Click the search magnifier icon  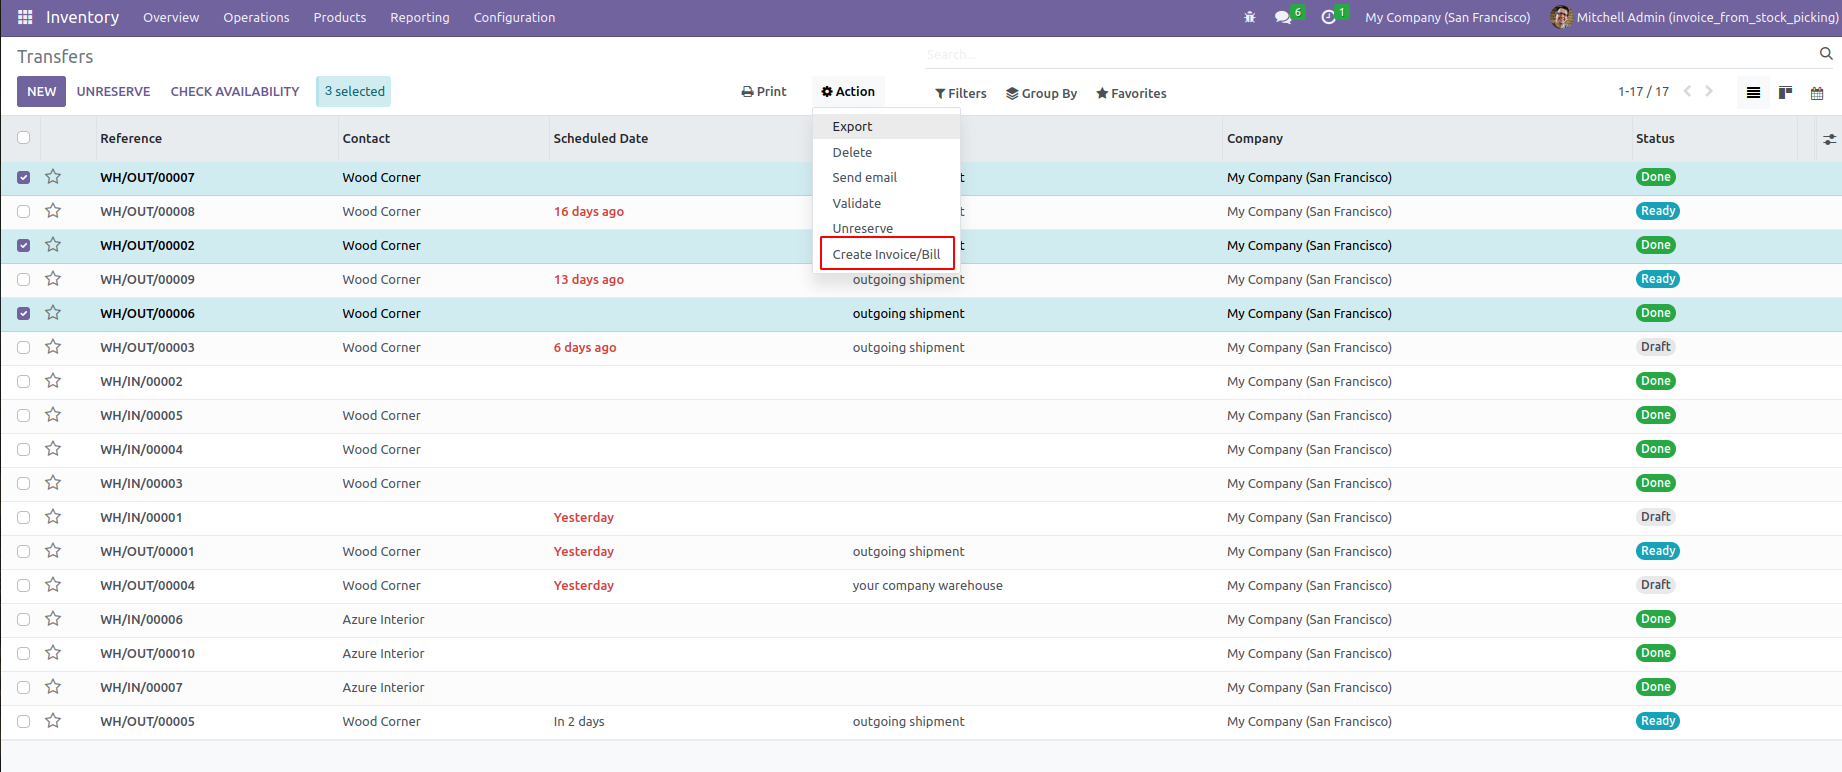[1826, 54]
